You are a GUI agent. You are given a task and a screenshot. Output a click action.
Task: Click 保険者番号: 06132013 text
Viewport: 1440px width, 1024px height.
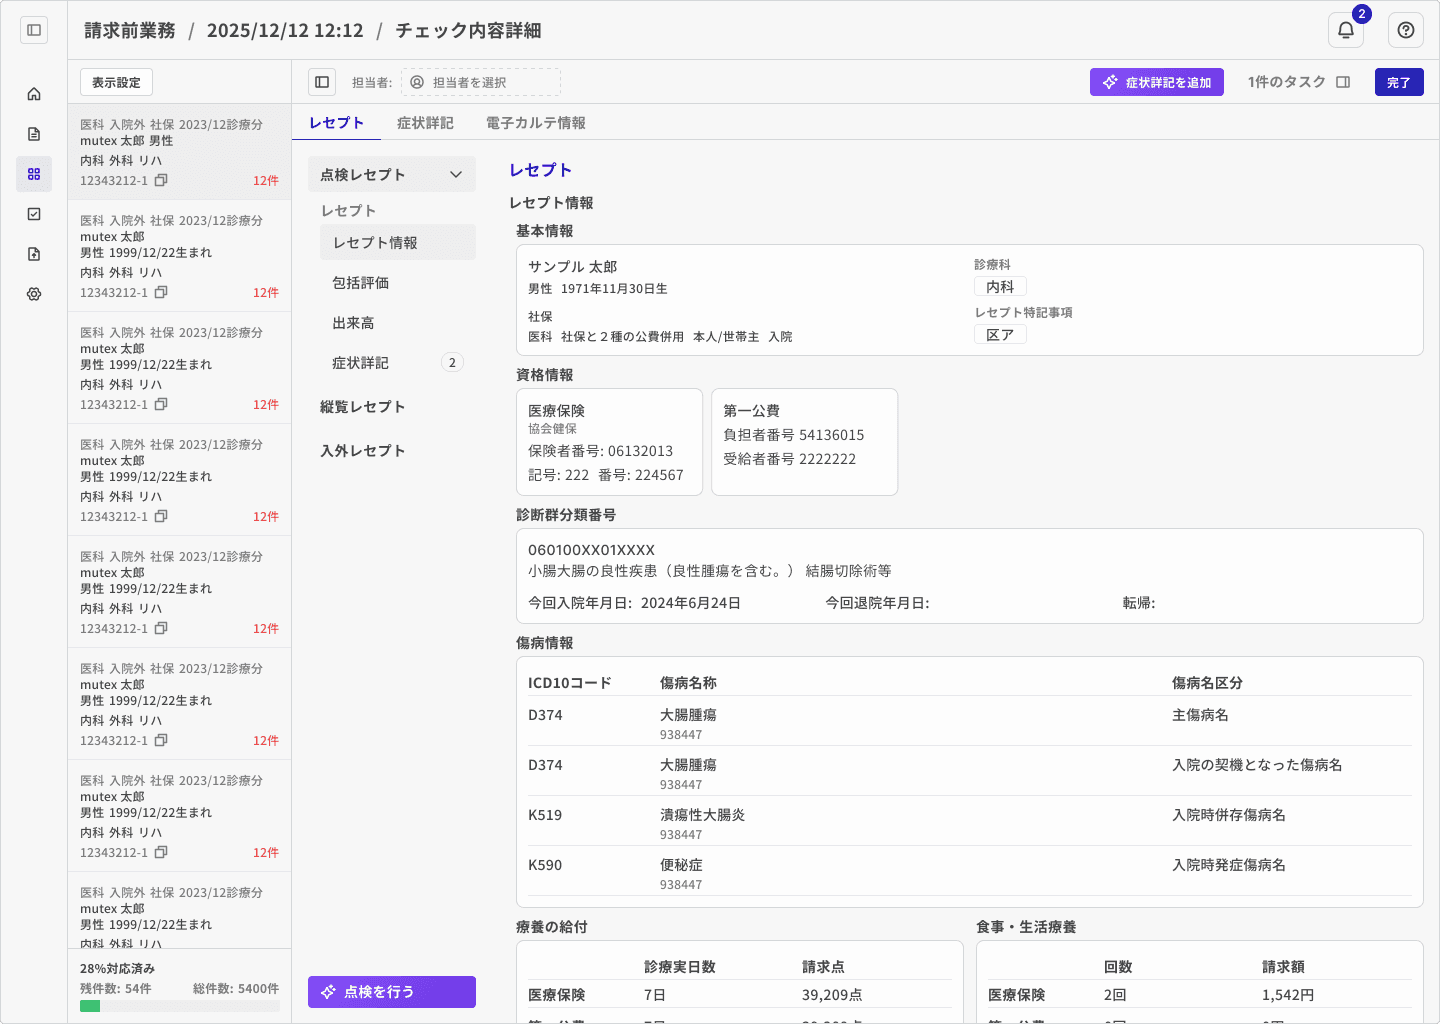(601, 451)
